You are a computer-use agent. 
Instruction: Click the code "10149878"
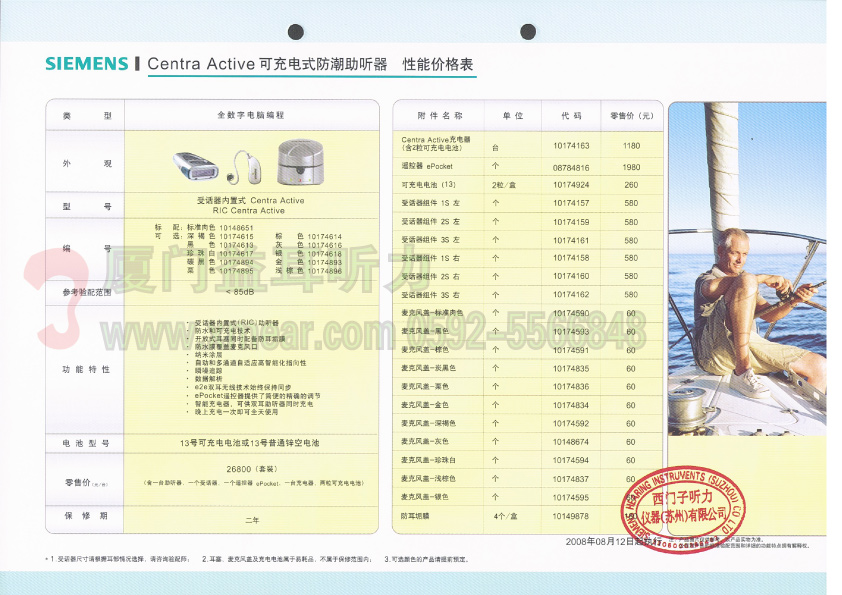pos(571,516)
